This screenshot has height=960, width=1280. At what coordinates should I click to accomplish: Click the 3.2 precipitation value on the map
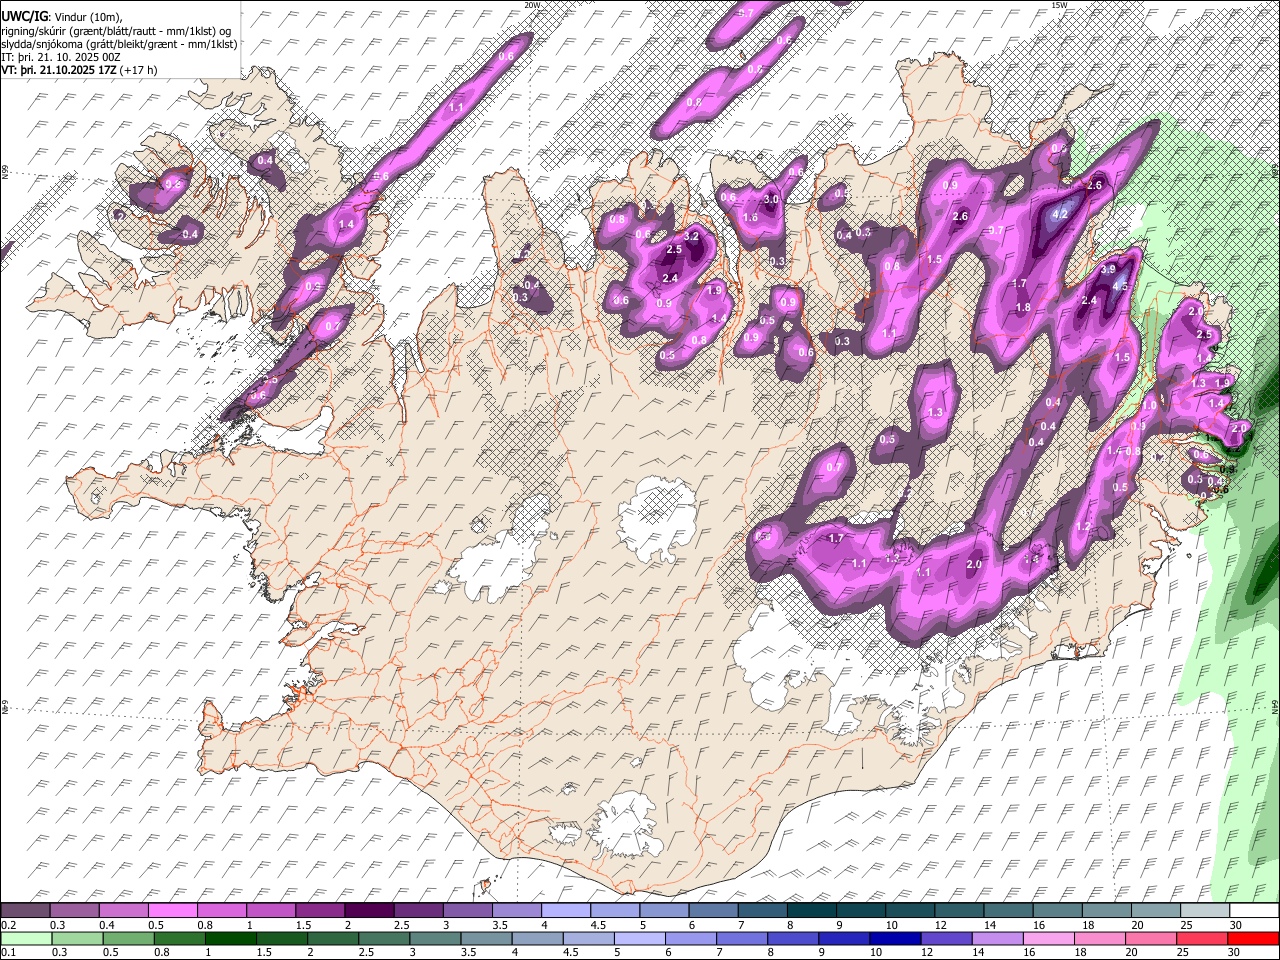[x=691, y=237]
